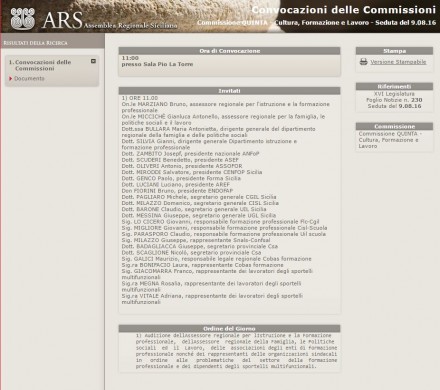Click the Sig. MIGLIORE Giovanni entry
Screen dimensions: 440x390
pos(224,228)
